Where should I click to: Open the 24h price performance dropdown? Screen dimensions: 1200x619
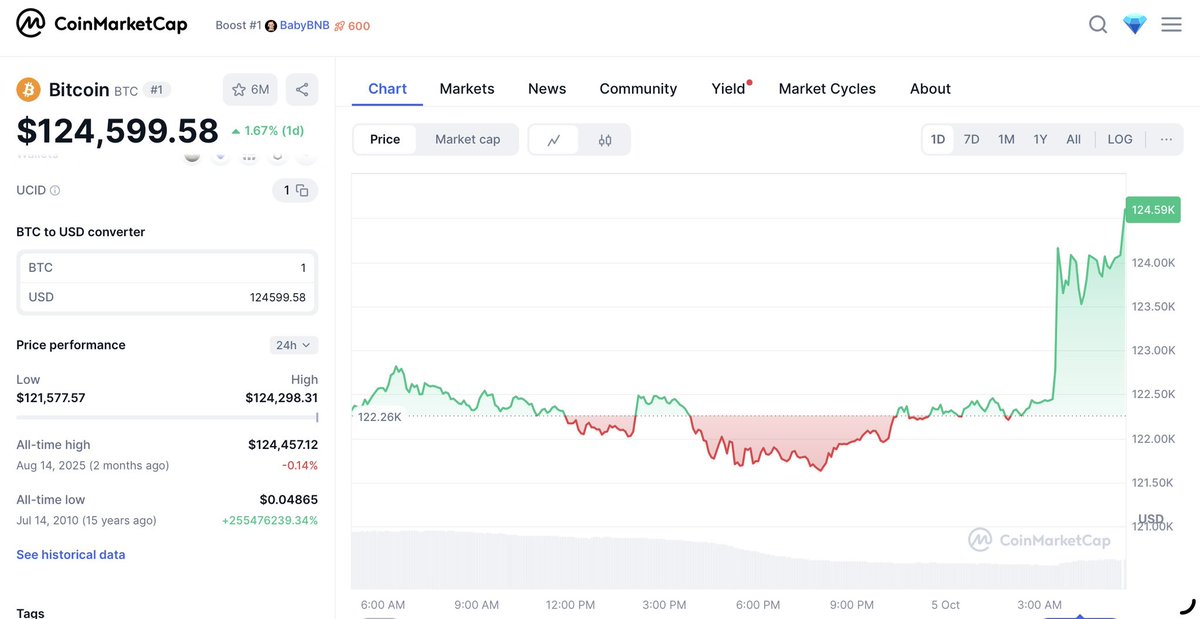pos(294,345)
